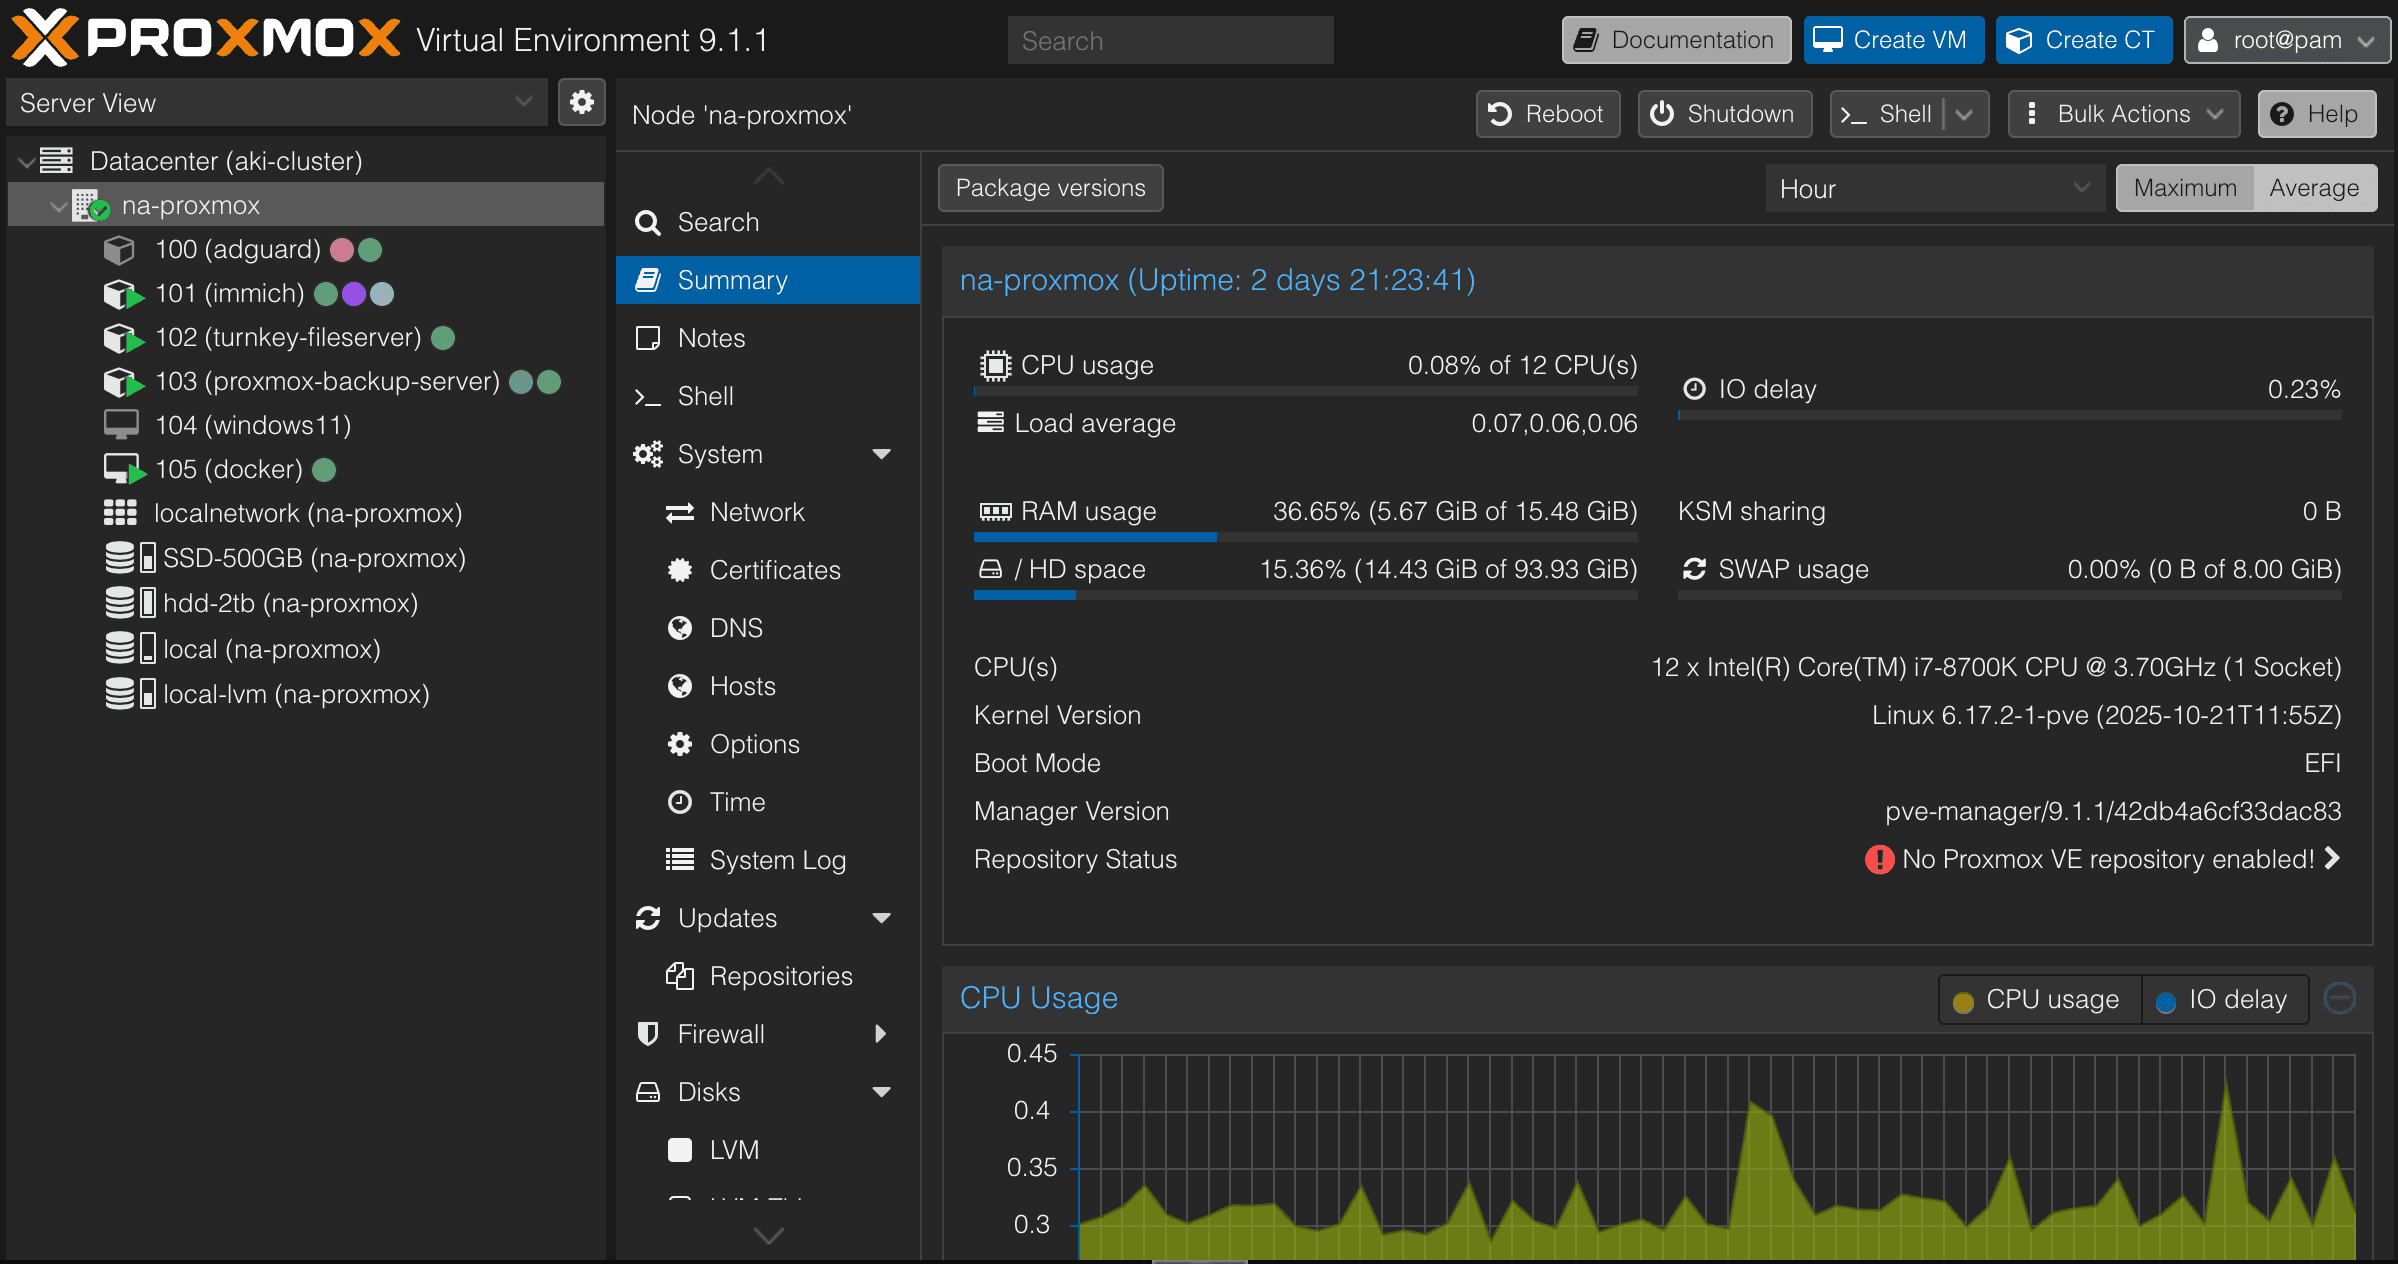Collapse the na-proxmox node tree
Image resolution: width=2398 pixels, height=1264 pixels.
point(58,206)
